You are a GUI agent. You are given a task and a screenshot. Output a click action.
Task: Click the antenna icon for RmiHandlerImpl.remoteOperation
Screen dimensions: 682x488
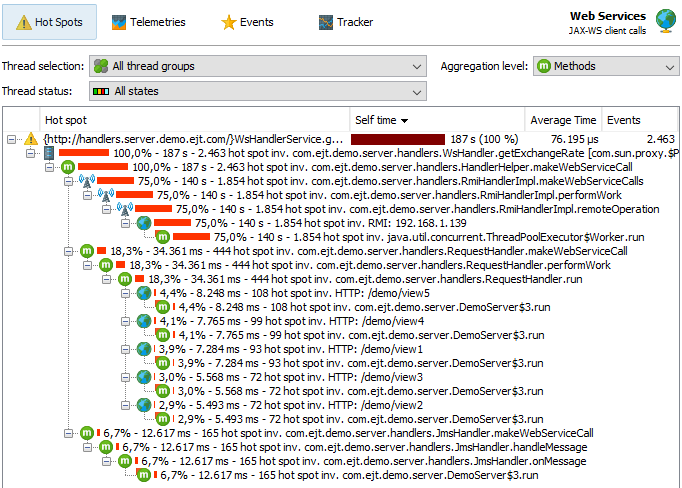pyautogui.click(x=125, y=209)
